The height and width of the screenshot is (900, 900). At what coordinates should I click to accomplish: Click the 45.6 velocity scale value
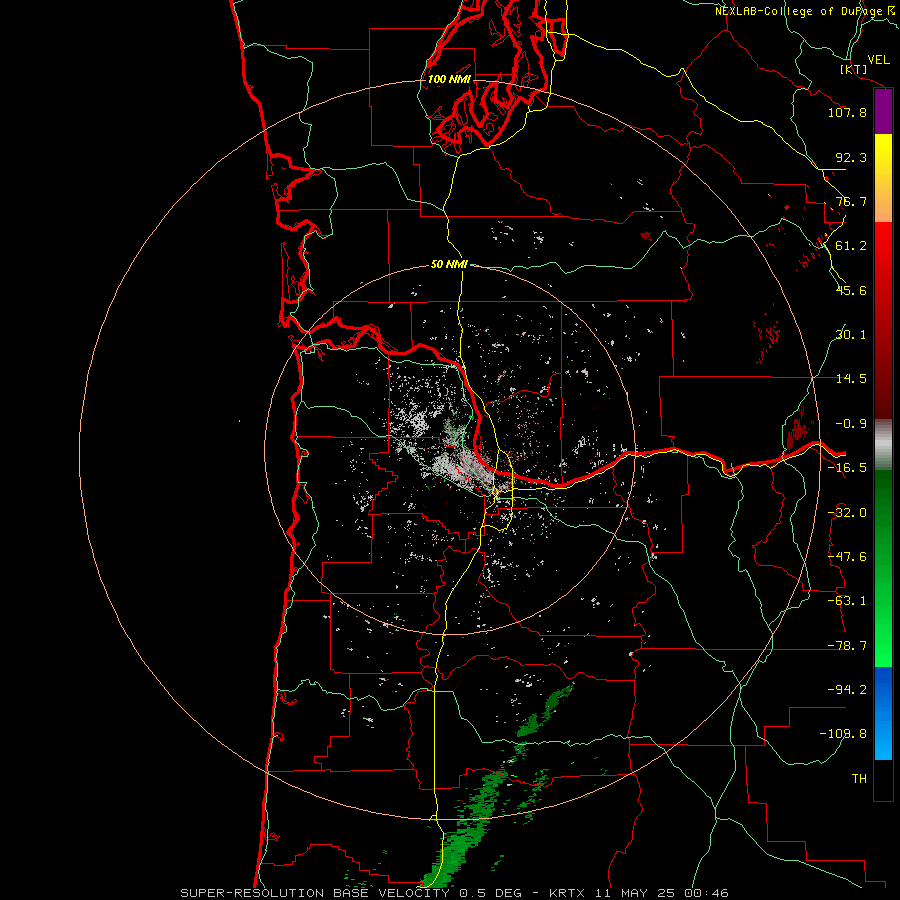point(851,290)
